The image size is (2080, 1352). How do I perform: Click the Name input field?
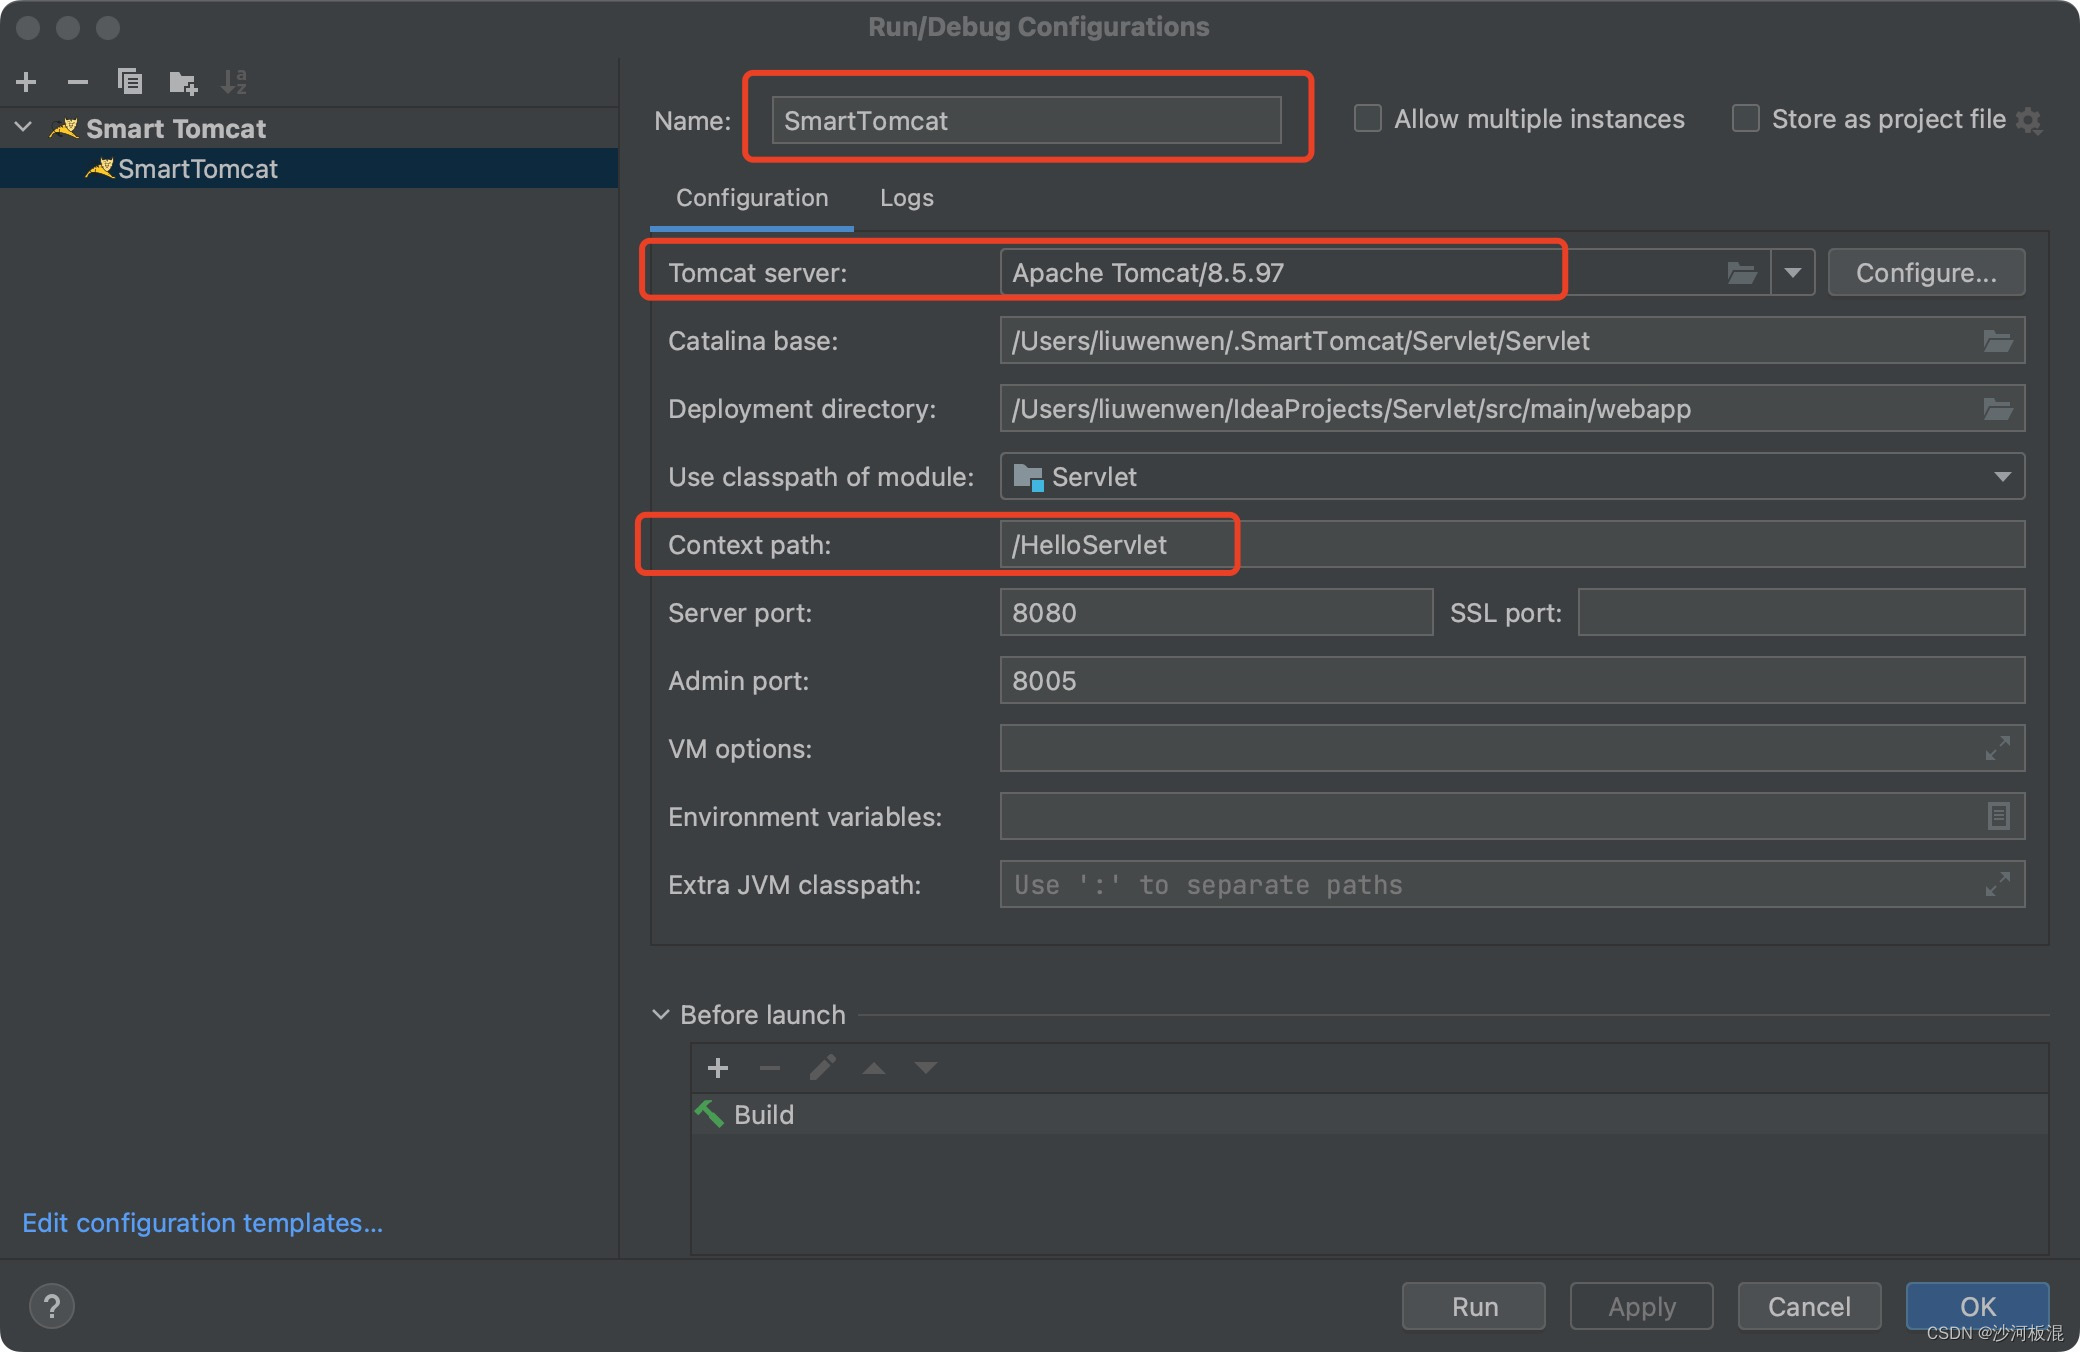click(x=1031, y=118)
